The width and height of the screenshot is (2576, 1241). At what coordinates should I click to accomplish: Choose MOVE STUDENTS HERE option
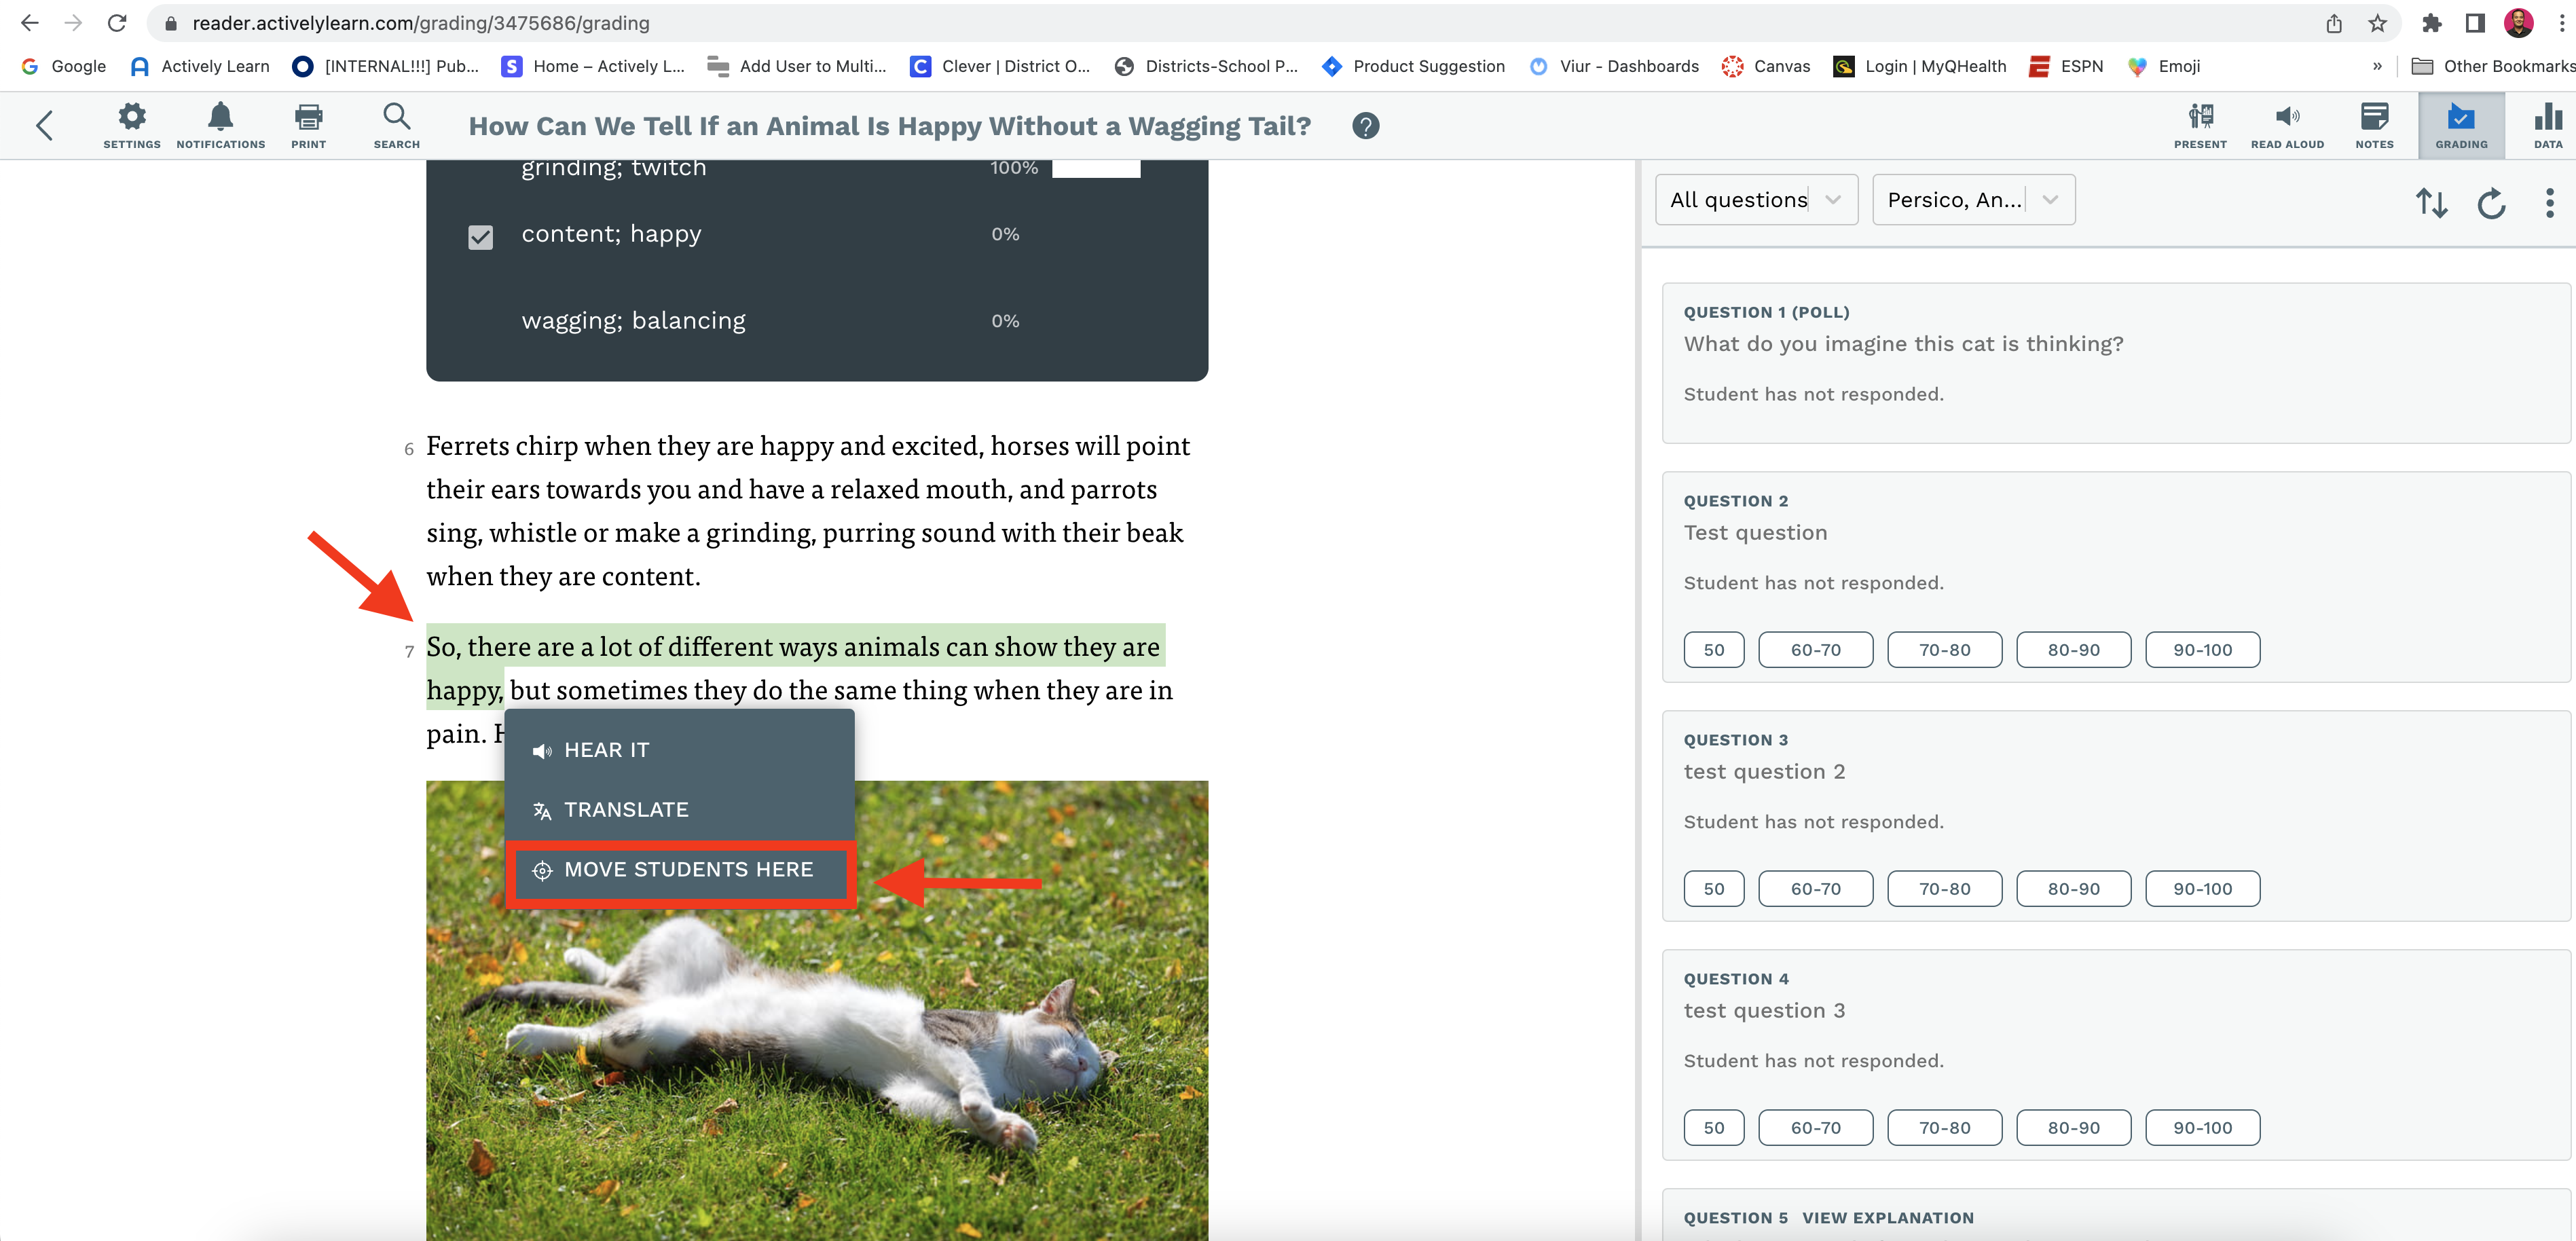[x=679, y=870]
